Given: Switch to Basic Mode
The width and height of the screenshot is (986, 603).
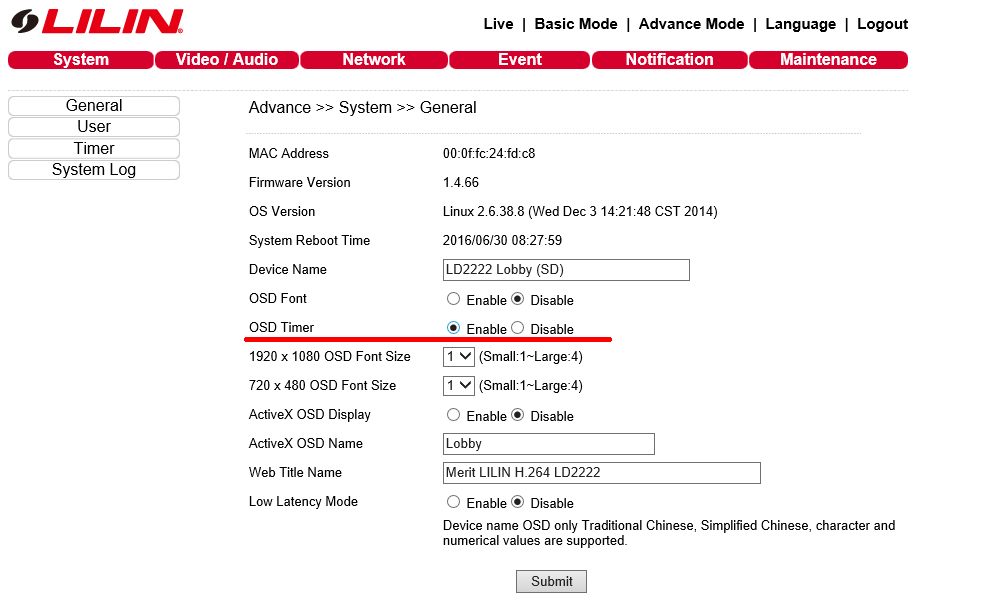Looking at the screenshot, I should coord(576,24).
